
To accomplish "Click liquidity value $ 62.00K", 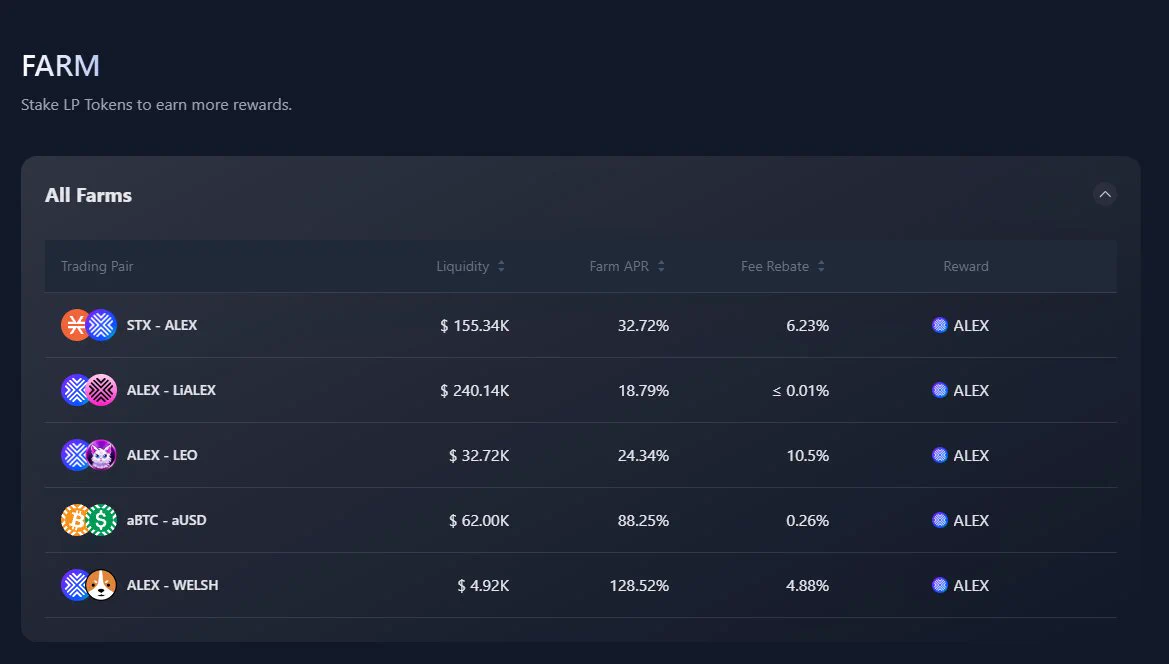I will click(479, 520).
